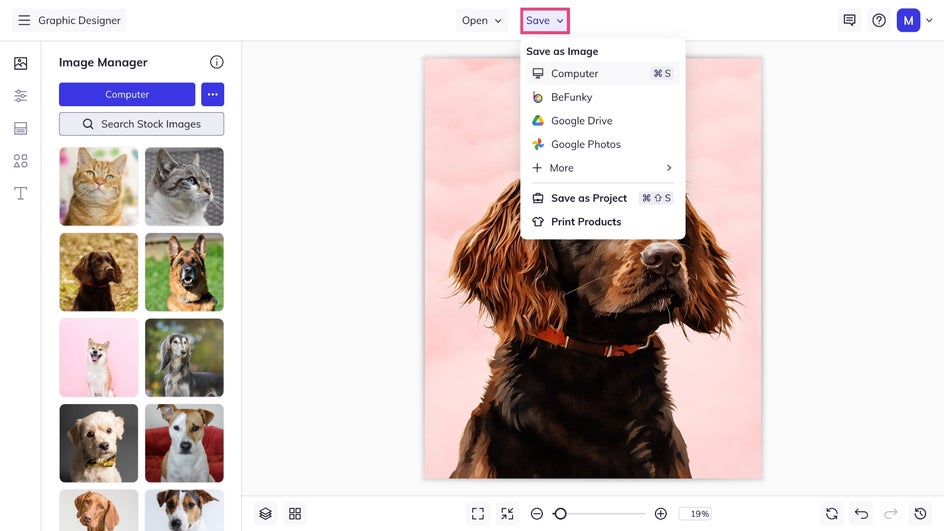Click the 19% zoom value field
Screen dimensions: 944x531
(695, 514)
